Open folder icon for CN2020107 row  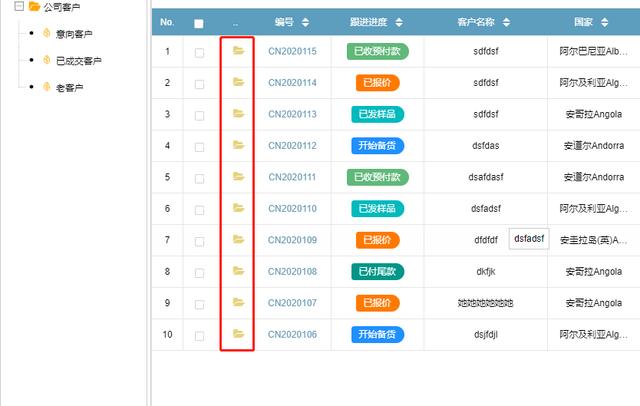(238, 302)
